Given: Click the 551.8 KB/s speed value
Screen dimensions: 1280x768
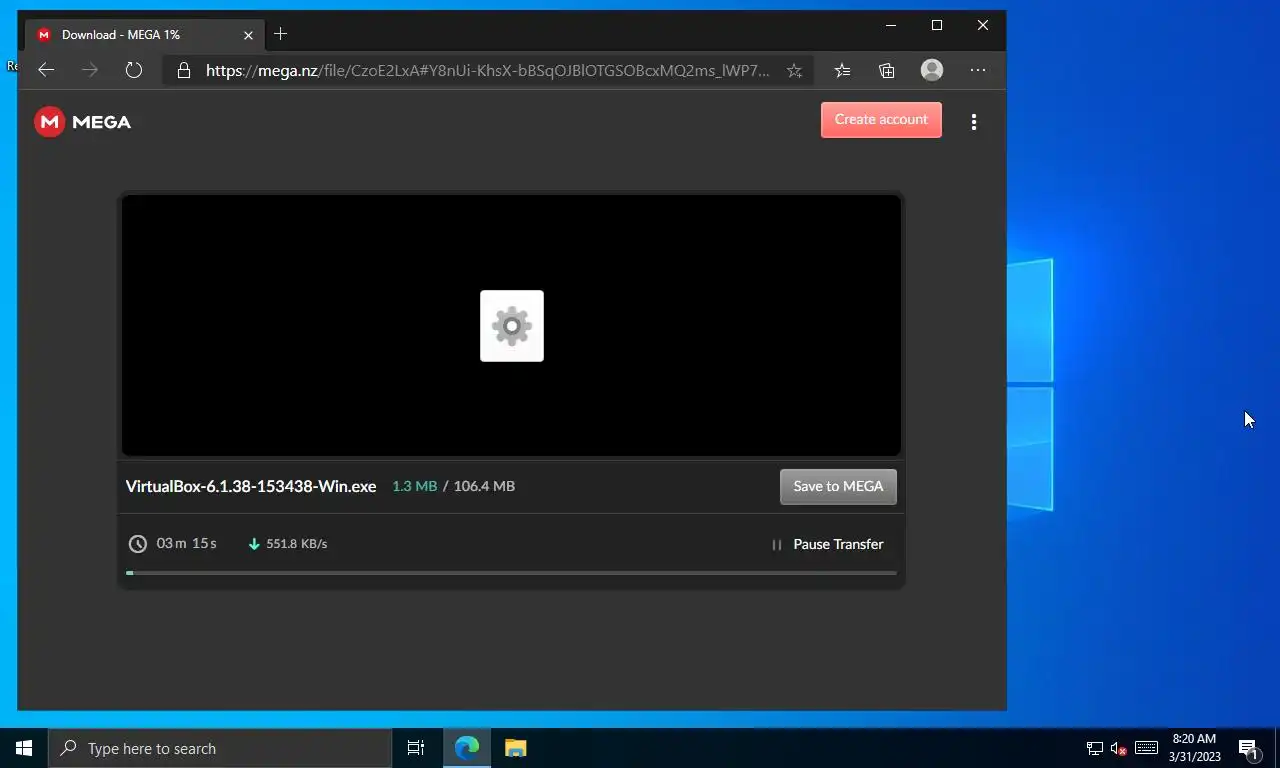Looking at the screenshot, I should coord(297,544).
